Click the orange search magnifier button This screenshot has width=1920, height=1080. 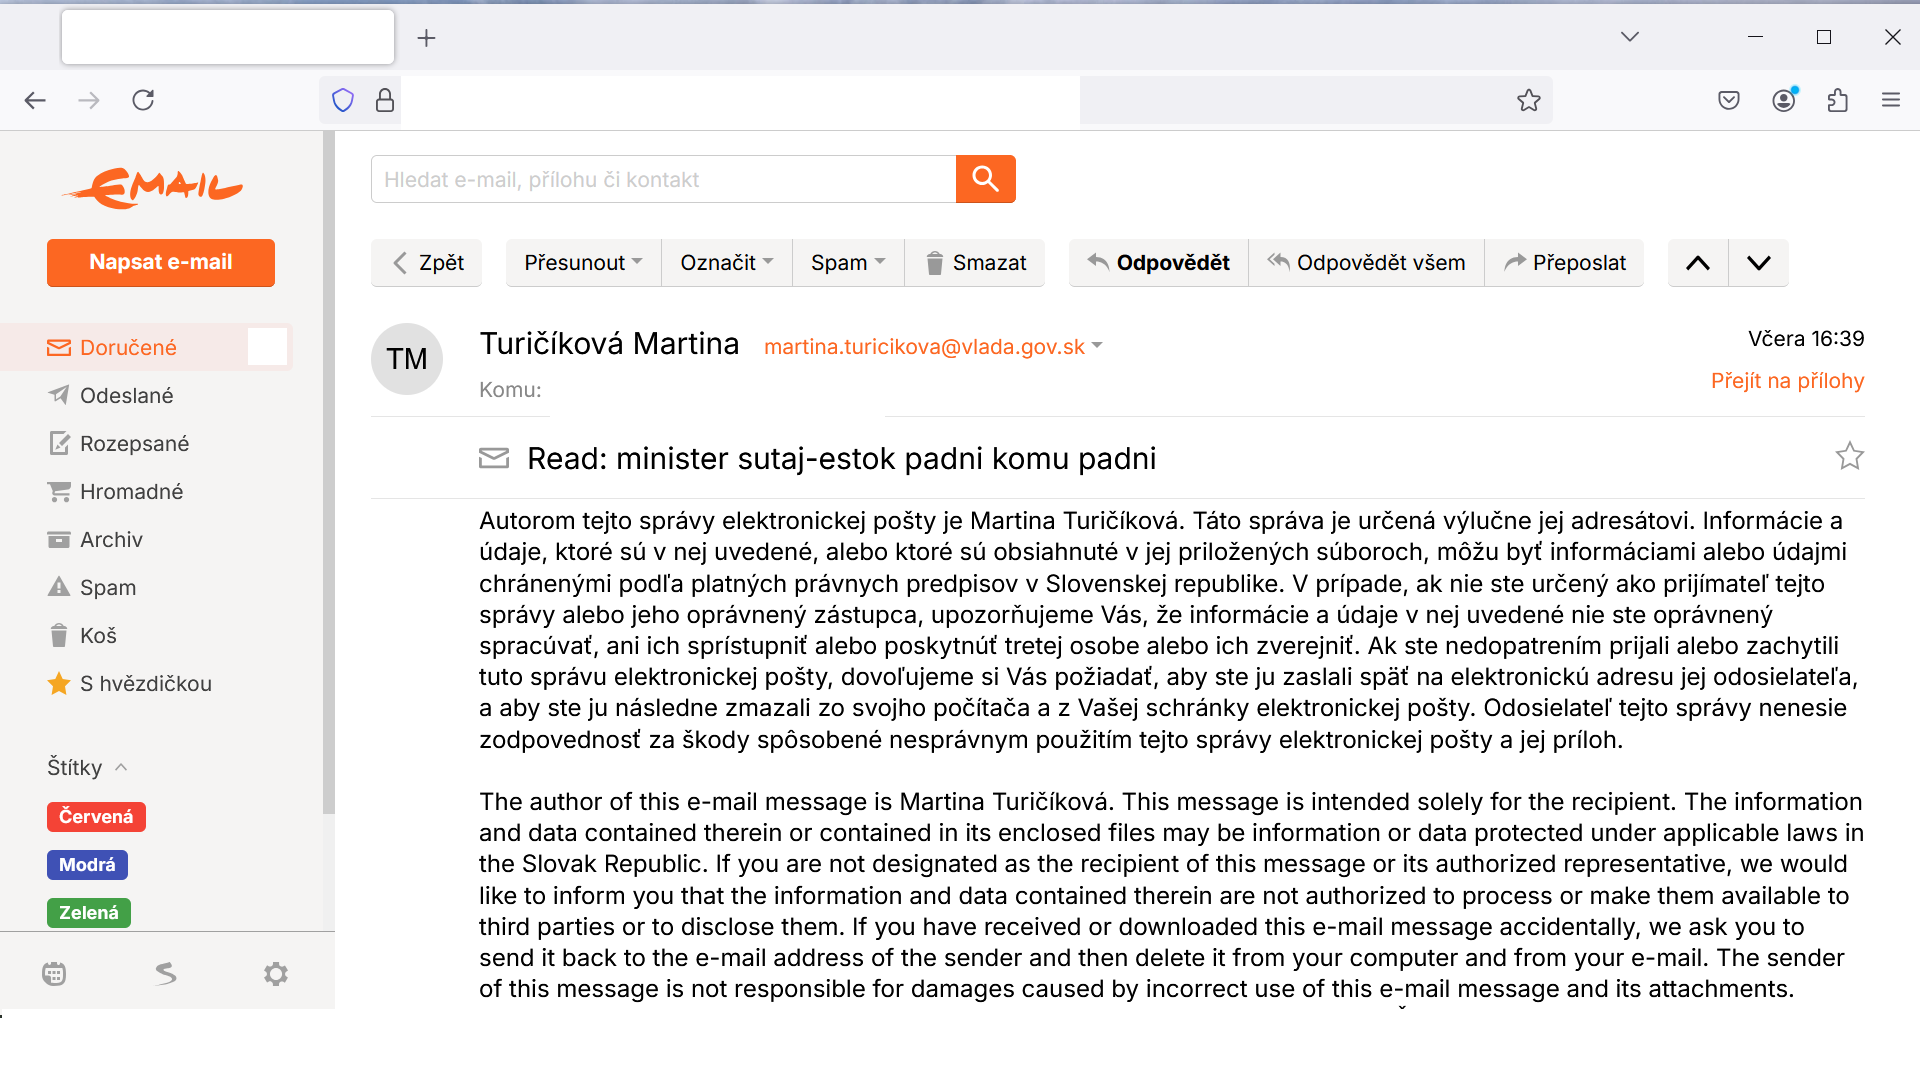[985, 179]
